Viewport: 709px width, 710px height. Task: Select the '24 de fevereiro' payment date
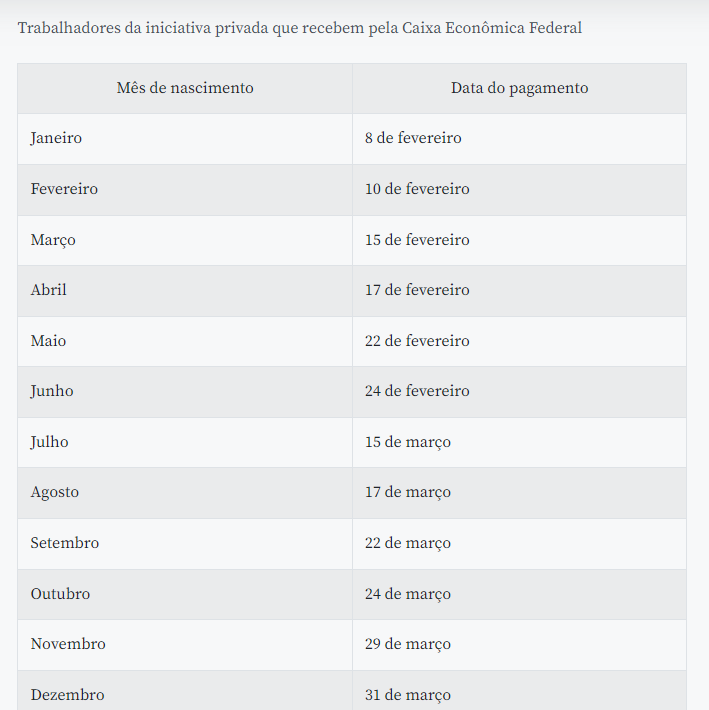417,391
